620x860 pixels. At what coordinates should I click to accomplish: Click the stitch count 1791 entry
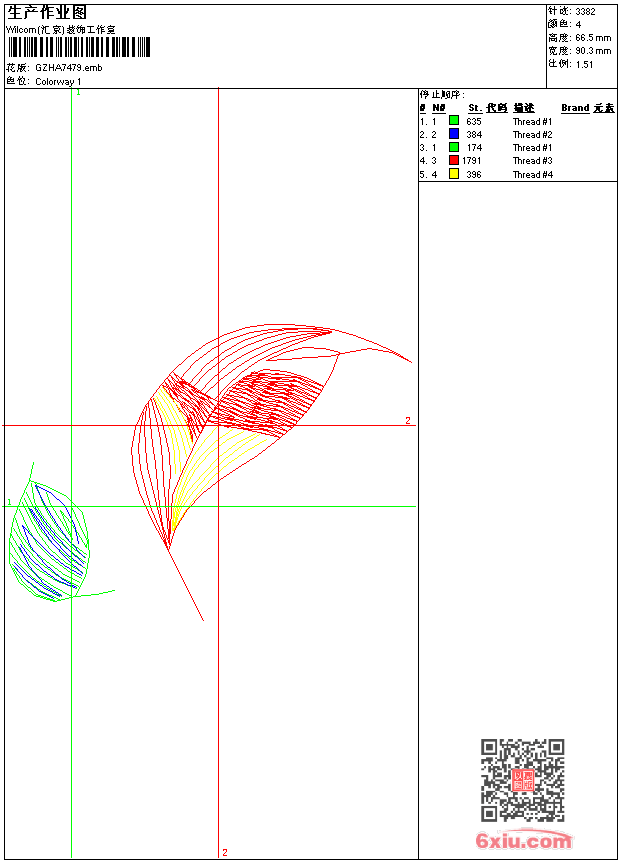(x=472, y=160)
